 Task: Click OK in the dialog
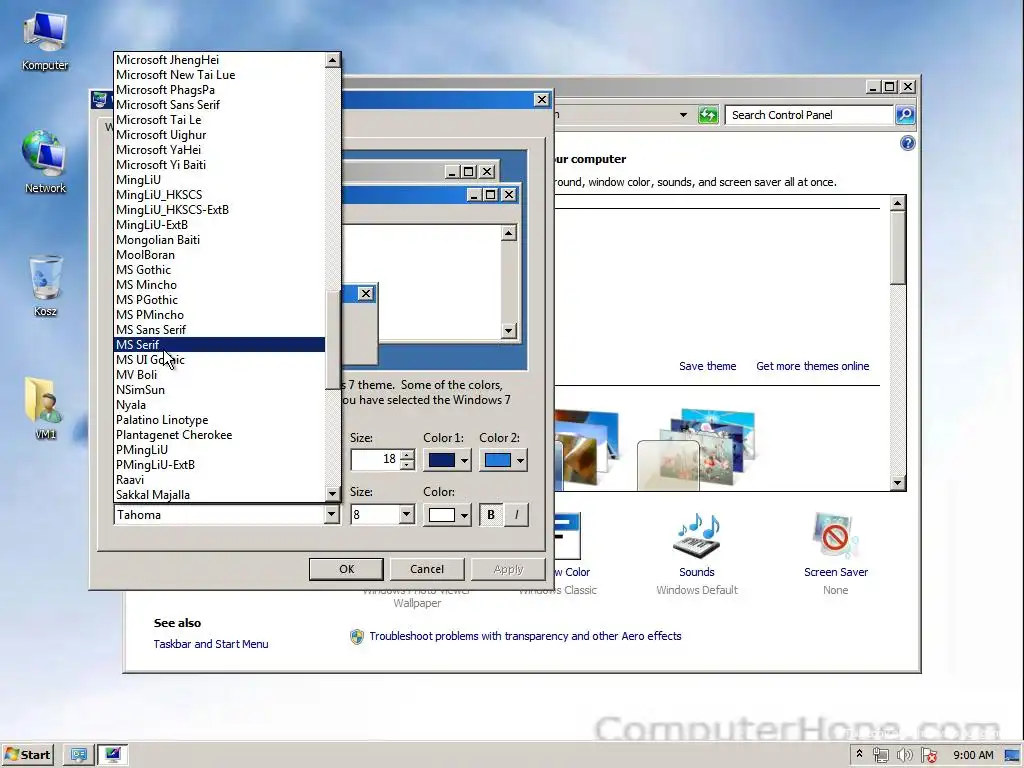[346, 569]
